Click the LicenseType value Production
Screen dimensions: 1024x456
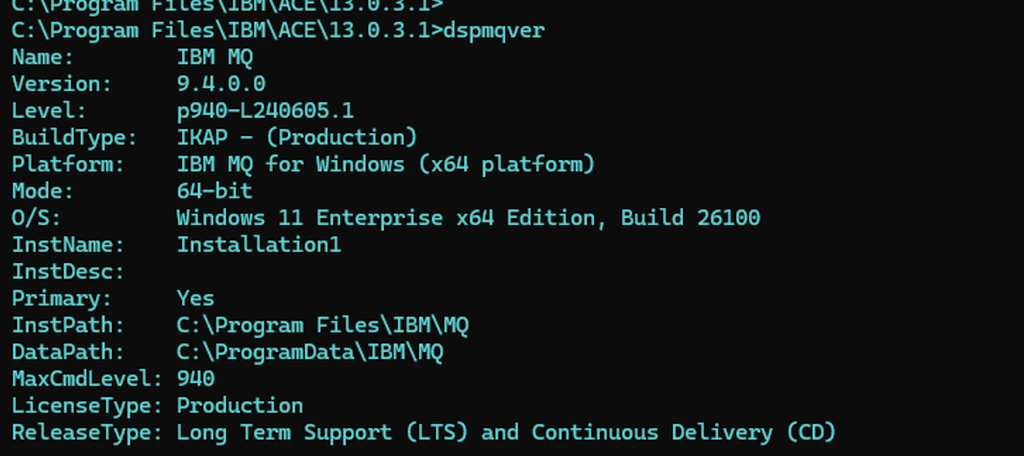point(240,406)
